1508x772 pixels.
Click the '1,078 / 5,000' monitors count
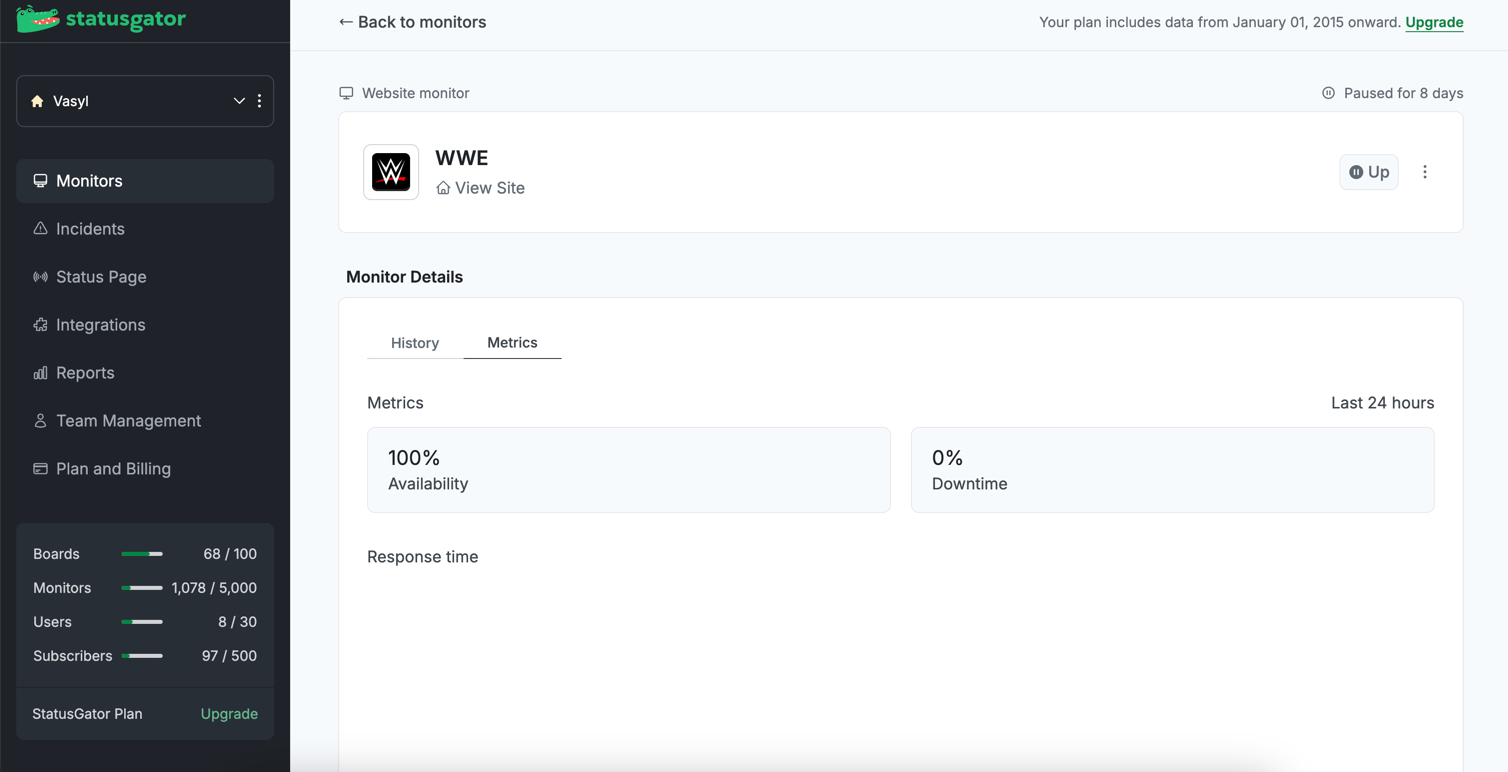(214, 588)
